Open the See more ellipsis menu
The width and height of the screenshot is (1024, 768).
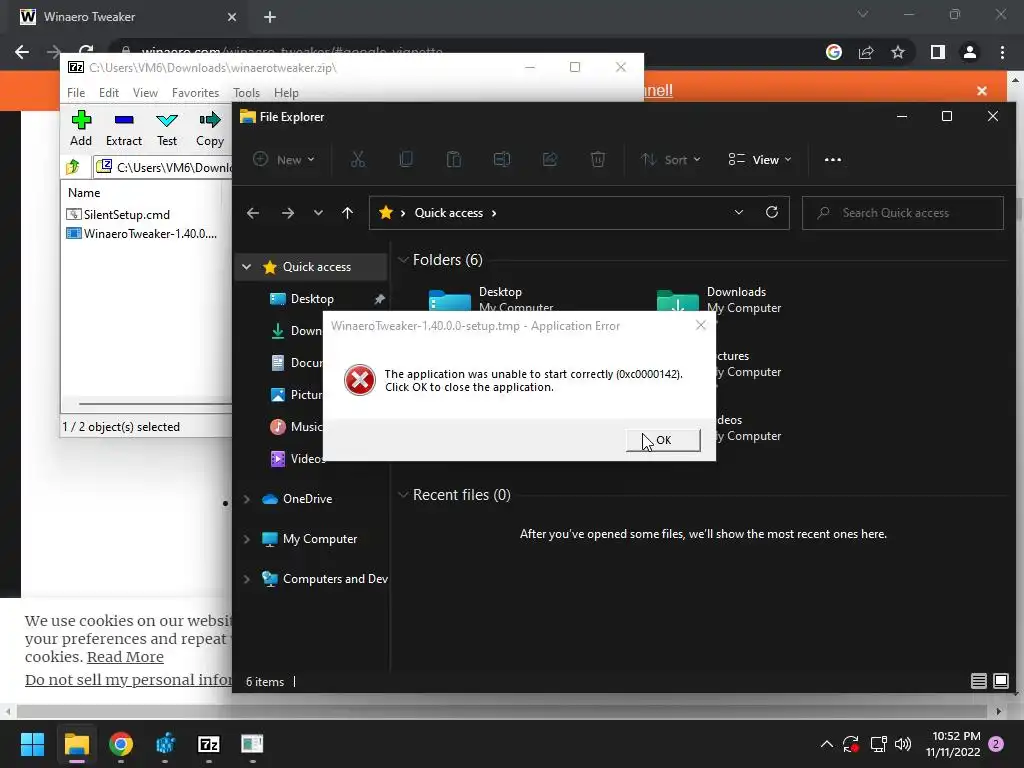(833, 159)
